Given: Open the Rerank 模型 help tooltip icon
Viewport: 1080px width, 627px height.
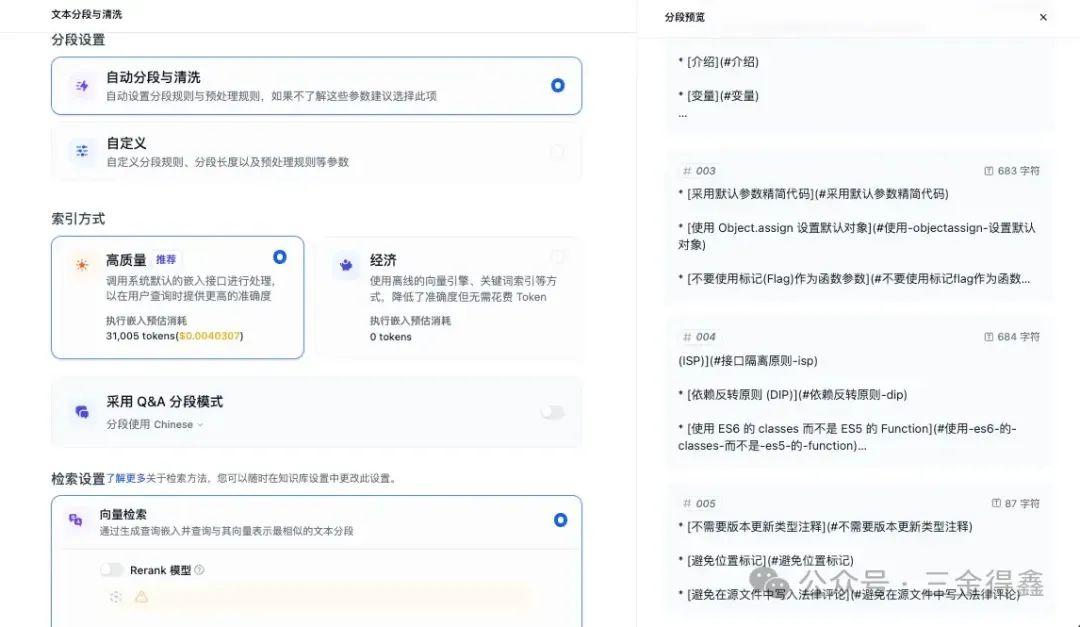Looking at the screenshot, I should pos(200,568).
